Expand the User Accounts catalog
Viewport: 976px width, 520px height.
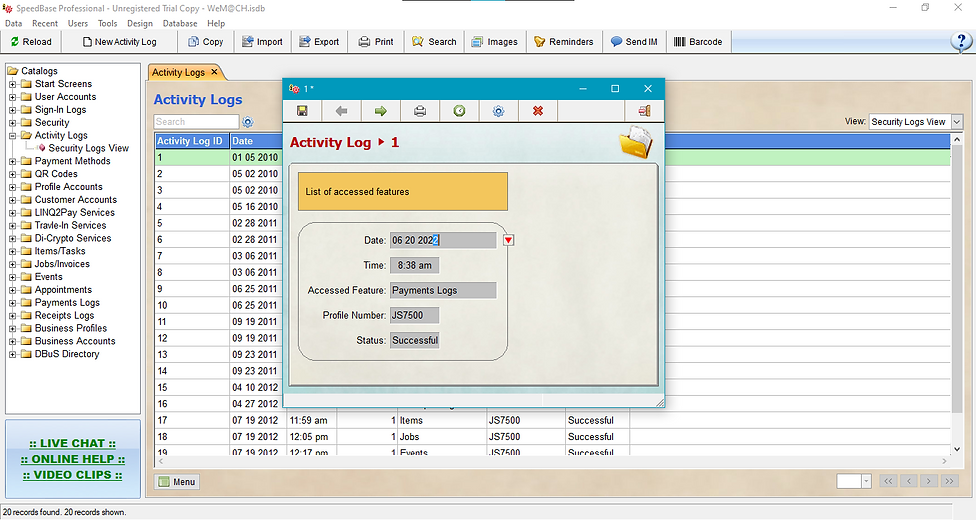coord(12,97)
